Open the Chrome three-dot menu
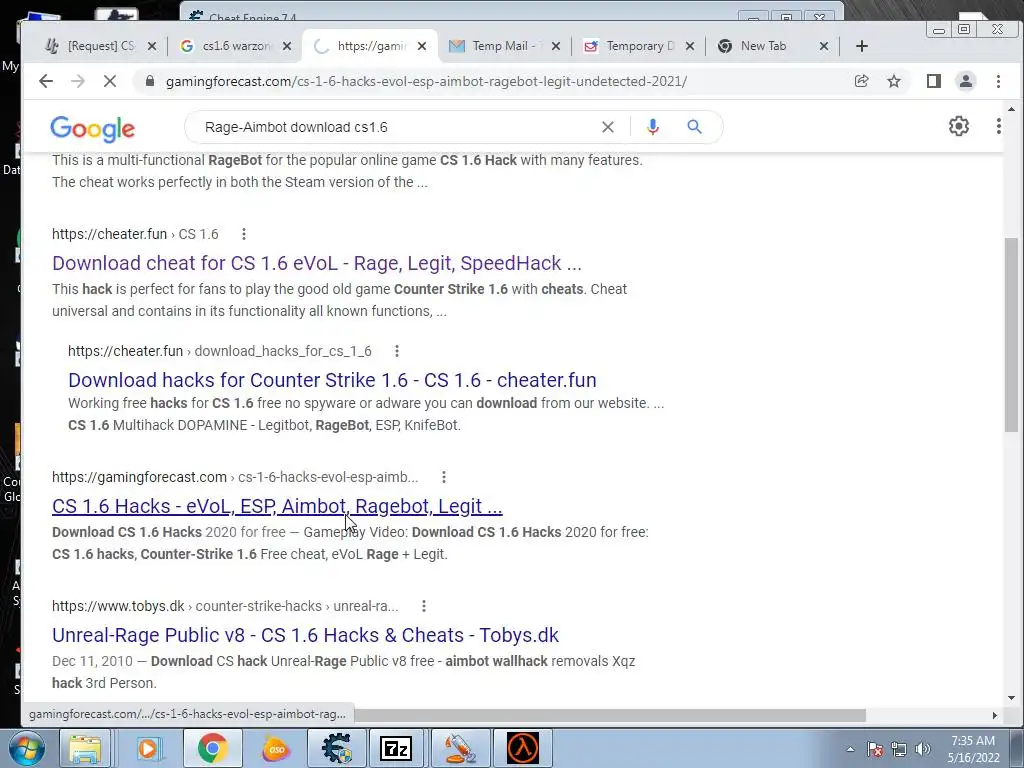1024x768 pixels. [998, 81]
